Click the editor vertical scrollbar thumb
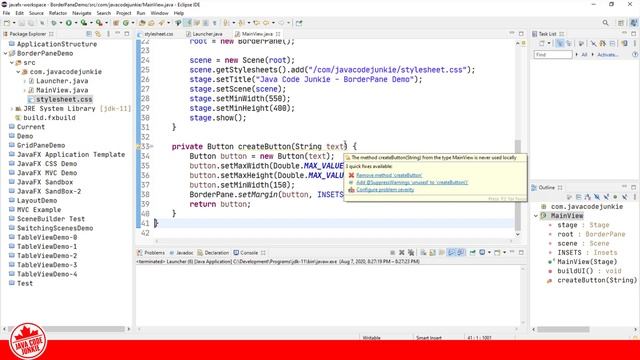Image resolution: width=640 pixels, height=360 pixels. click(x=518, y=186)
